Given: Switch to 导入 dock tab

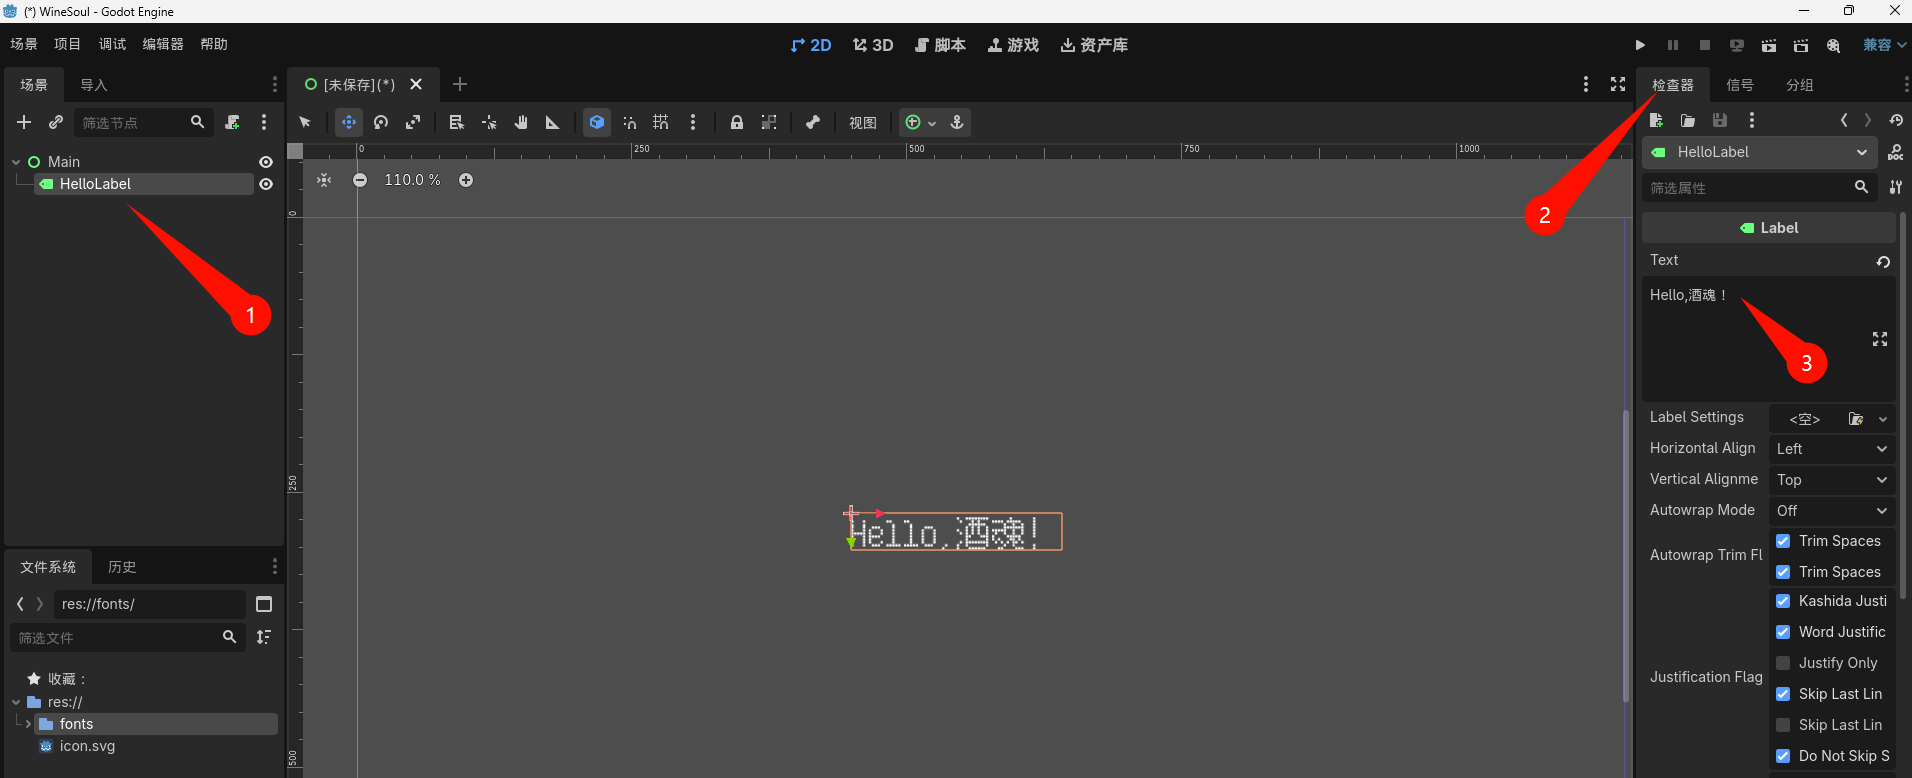Looking at the screenshot, I should tap(94, 85).
